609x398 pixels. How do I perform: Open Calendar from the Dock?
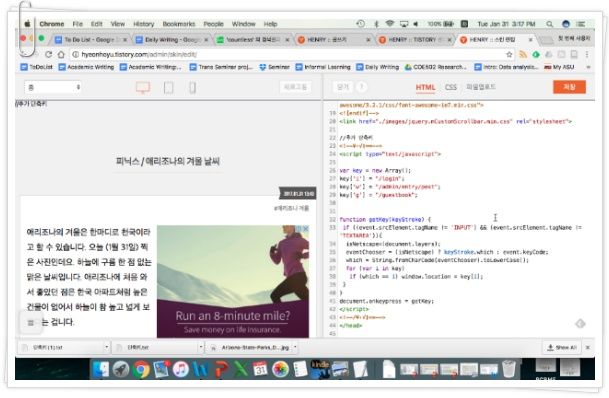260,369
